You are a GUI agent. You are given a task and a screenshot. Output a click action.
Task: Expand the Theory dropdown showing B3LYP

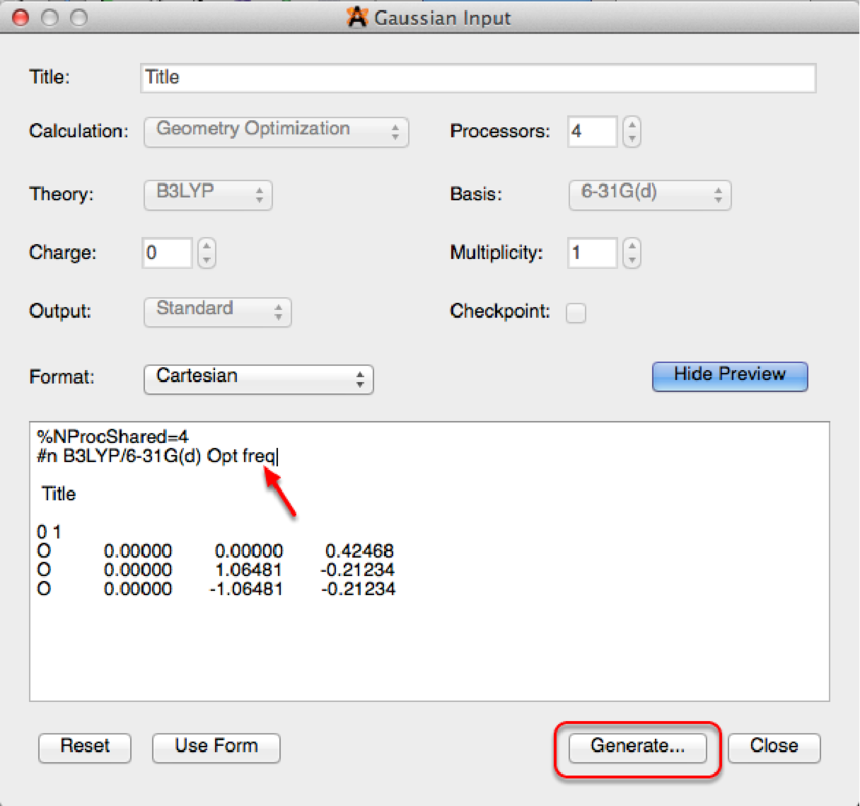[x=208, y=194]
